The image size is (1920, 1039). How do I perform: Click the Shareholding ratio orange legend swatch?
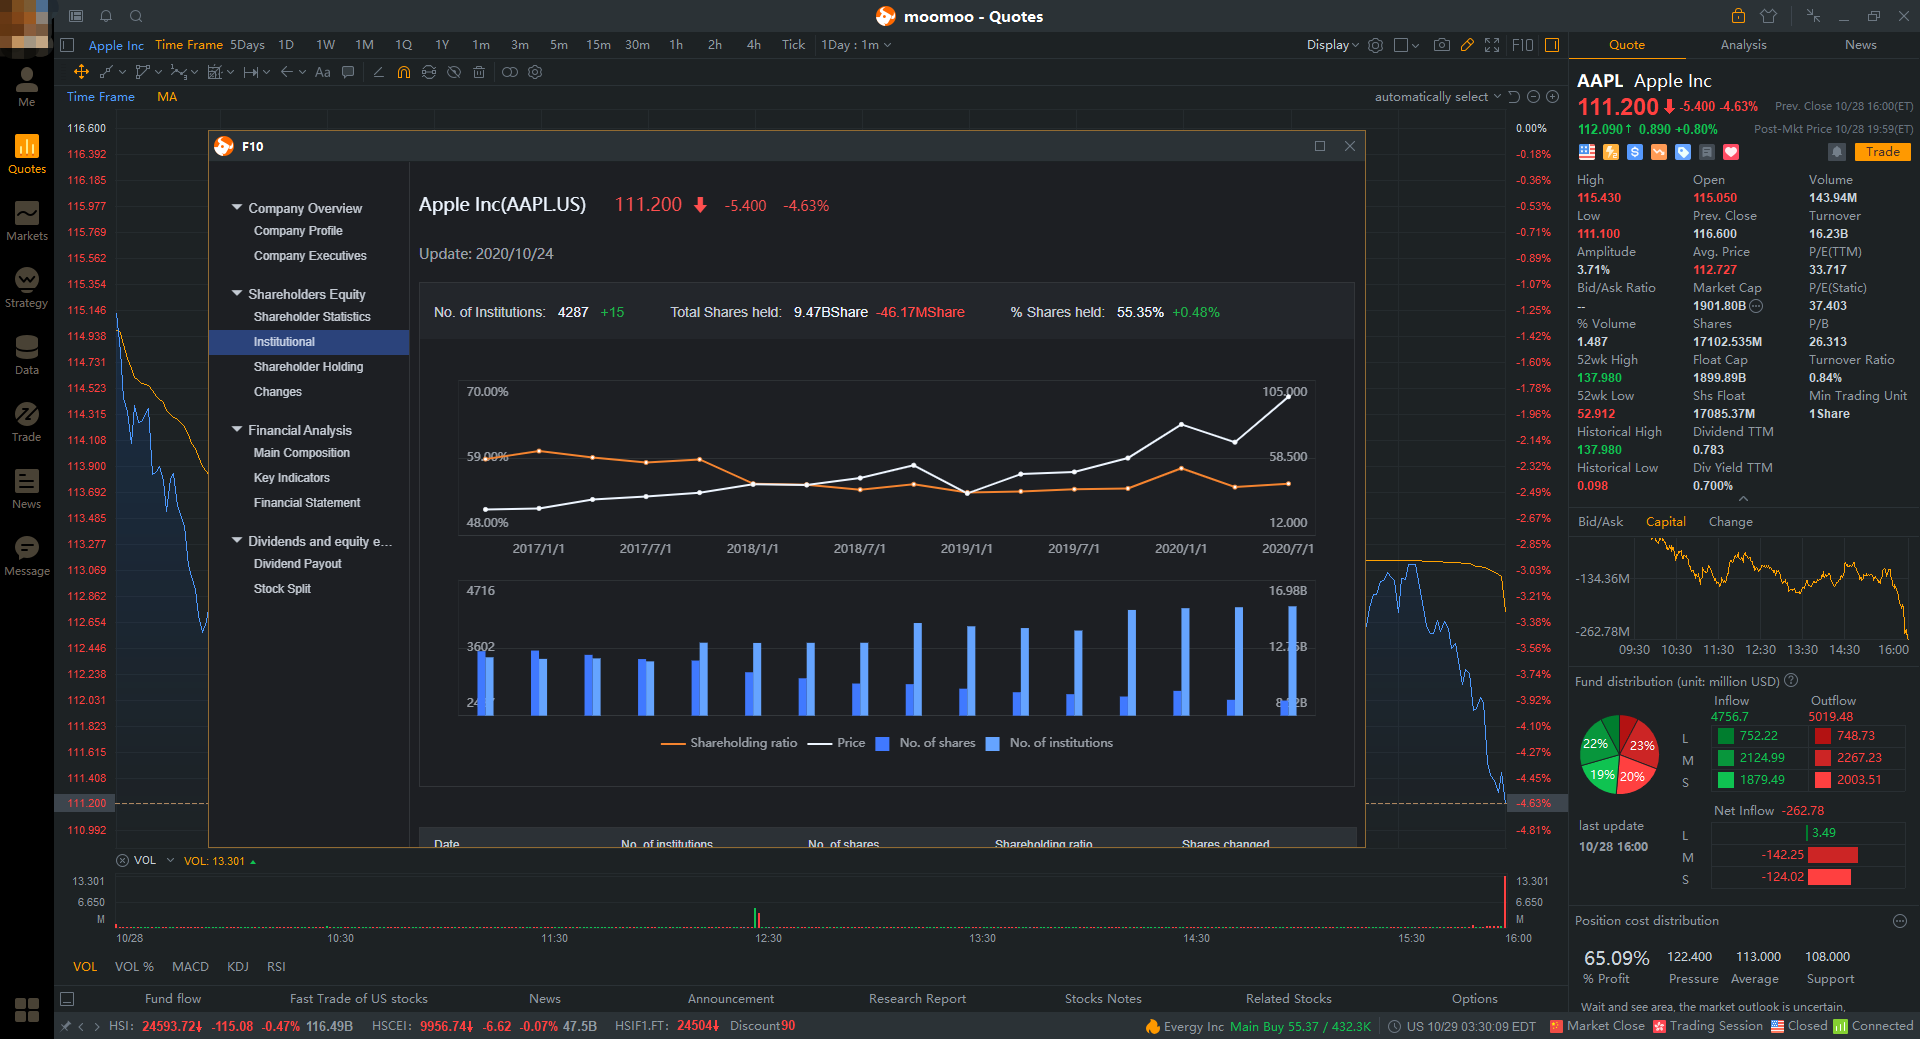(x=672, y=743)
